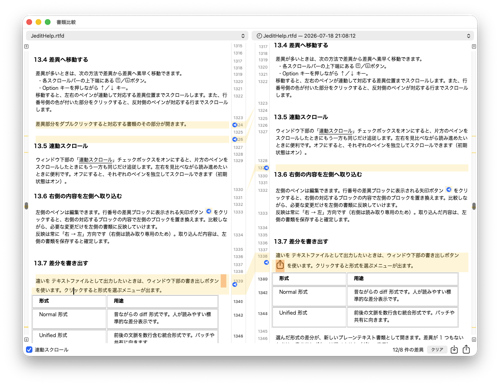Click the right pane vertical scrollbar thumb

[474, 206]
